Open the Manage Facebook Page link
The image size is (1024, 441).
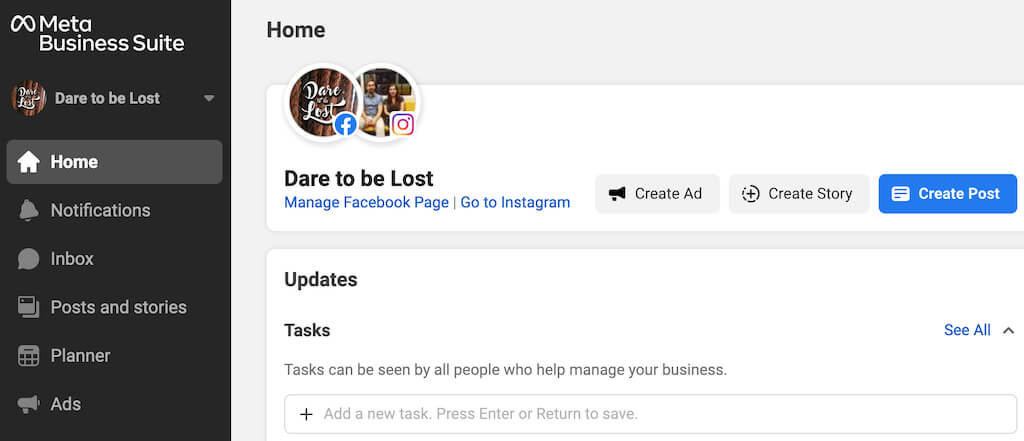(x=366, y=202)
